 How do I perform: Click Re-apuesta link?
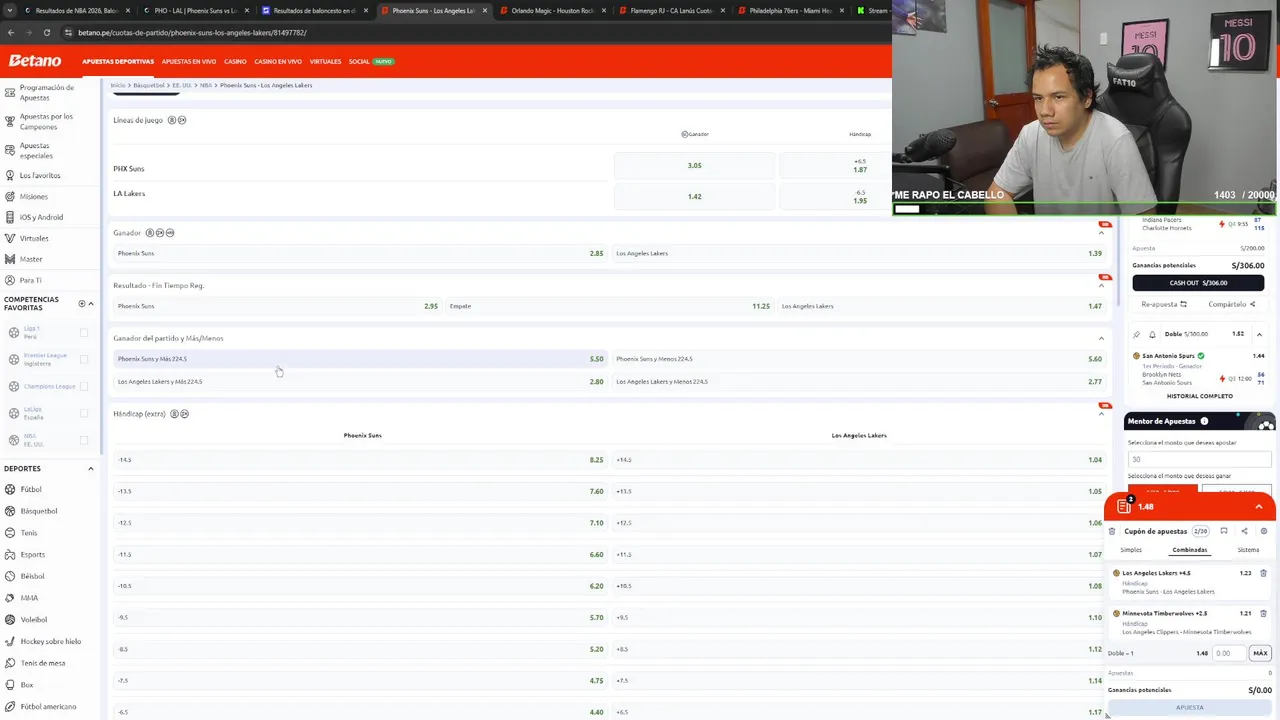1164,304
